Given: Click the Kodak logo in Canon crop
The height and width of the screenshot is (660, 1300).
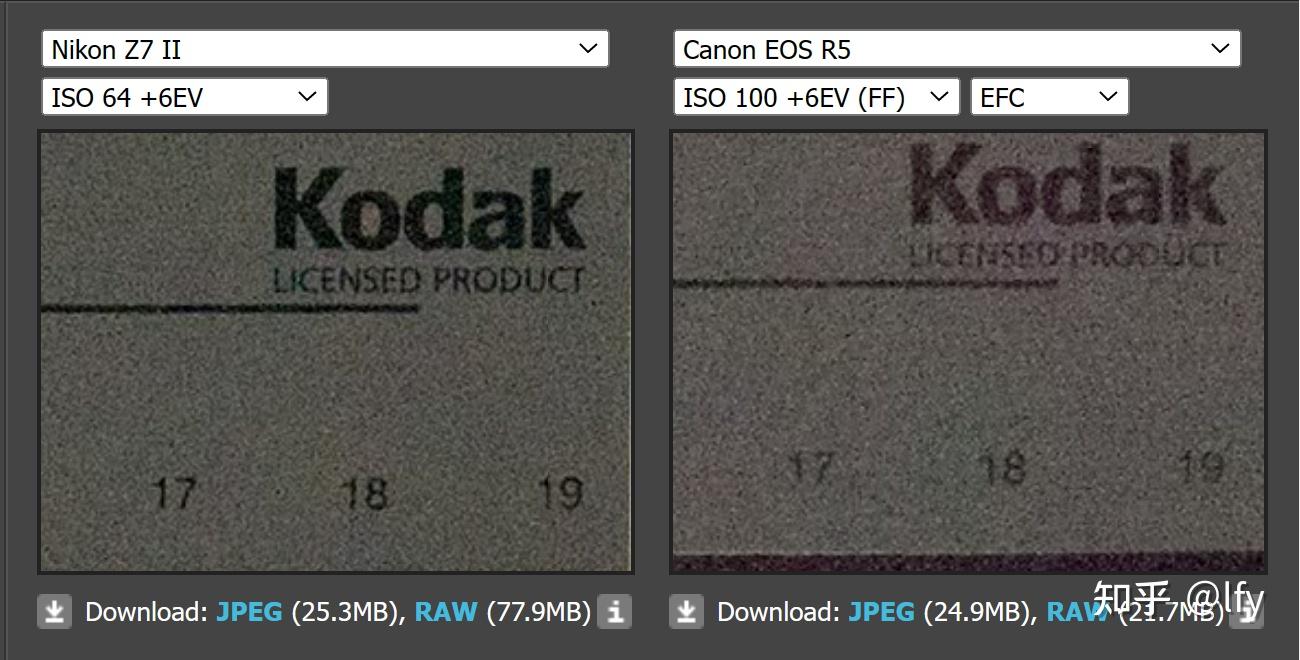Looking at the screenshot, I should tap(1066, 187).
